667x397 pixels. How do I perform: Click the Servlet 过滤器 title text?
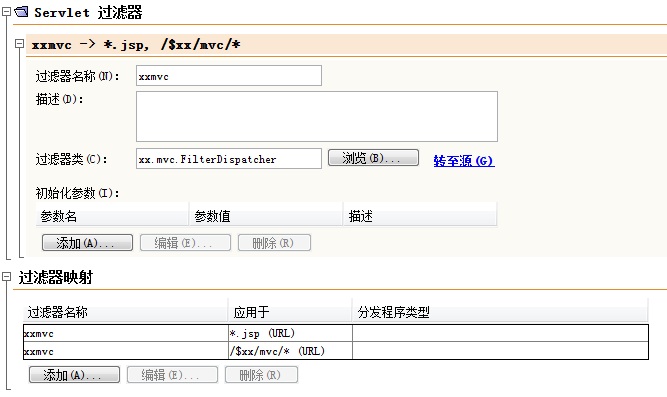pos(88,12)
